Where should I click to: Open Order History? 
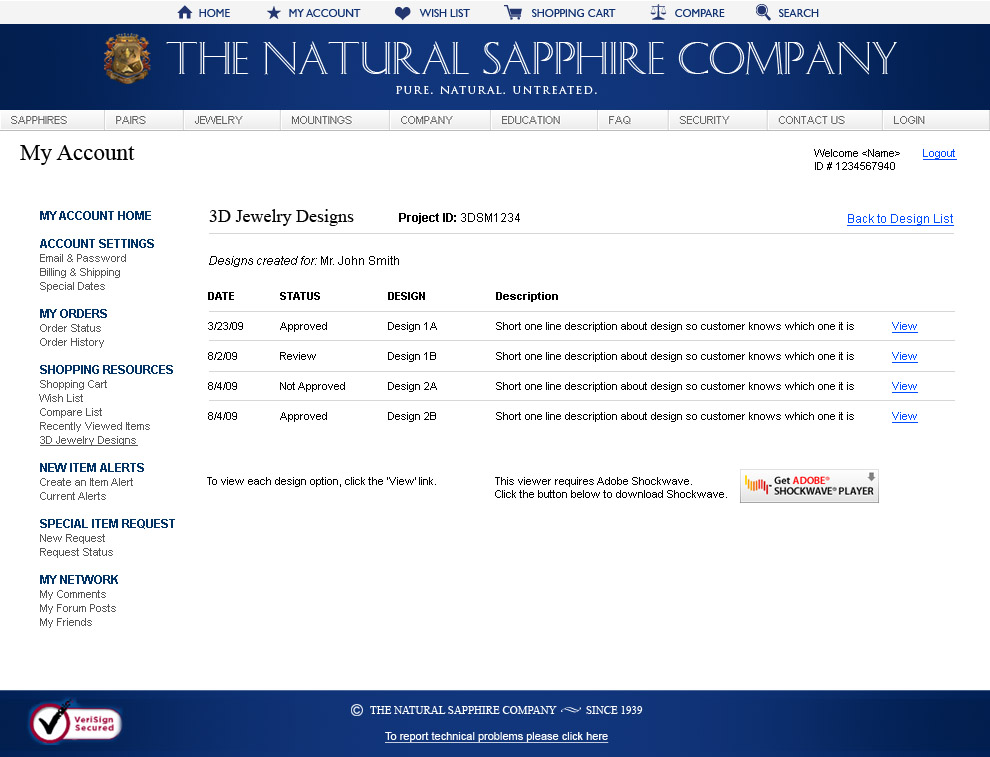pyautogui.click(x=71, y=342)
